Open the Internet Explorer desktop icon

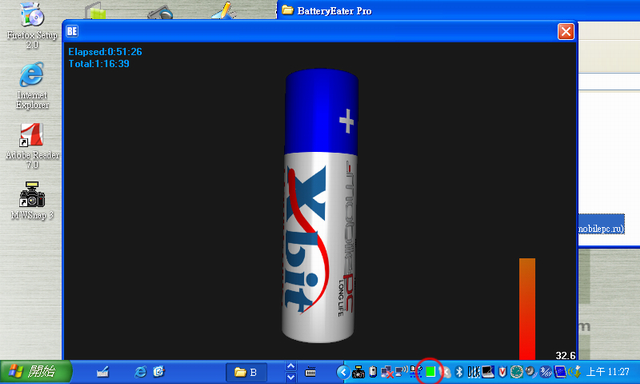tap(32, 86)
